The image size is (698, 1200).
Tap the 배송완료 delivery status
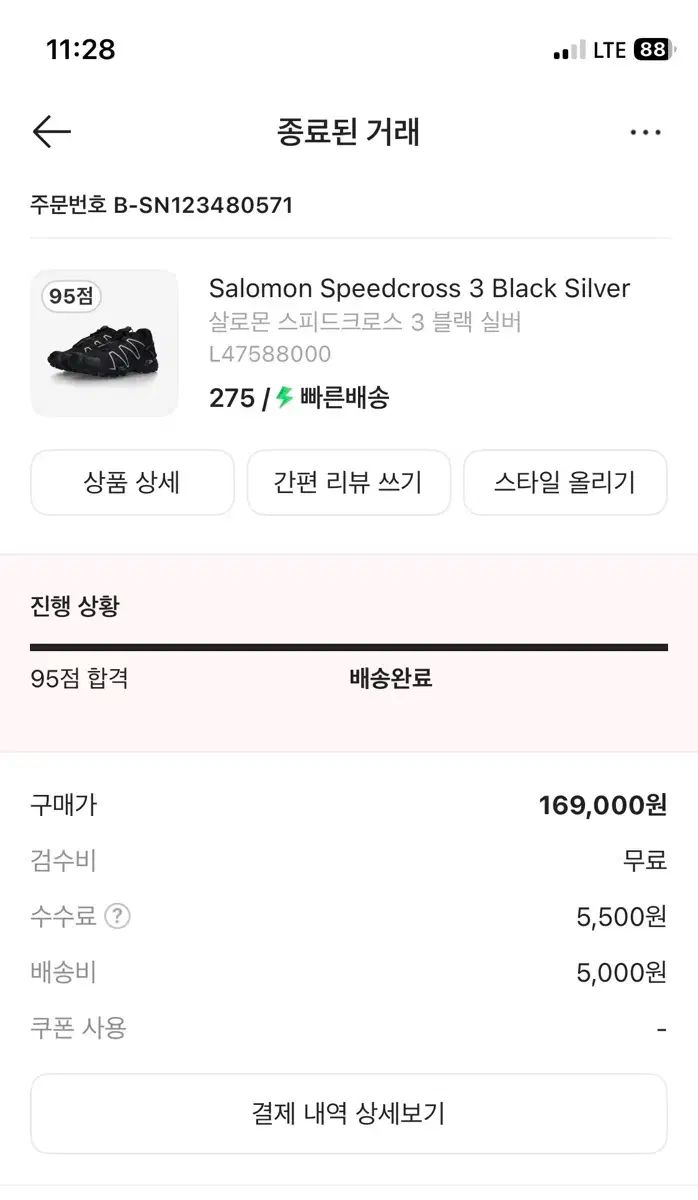(x=390, y=678)
